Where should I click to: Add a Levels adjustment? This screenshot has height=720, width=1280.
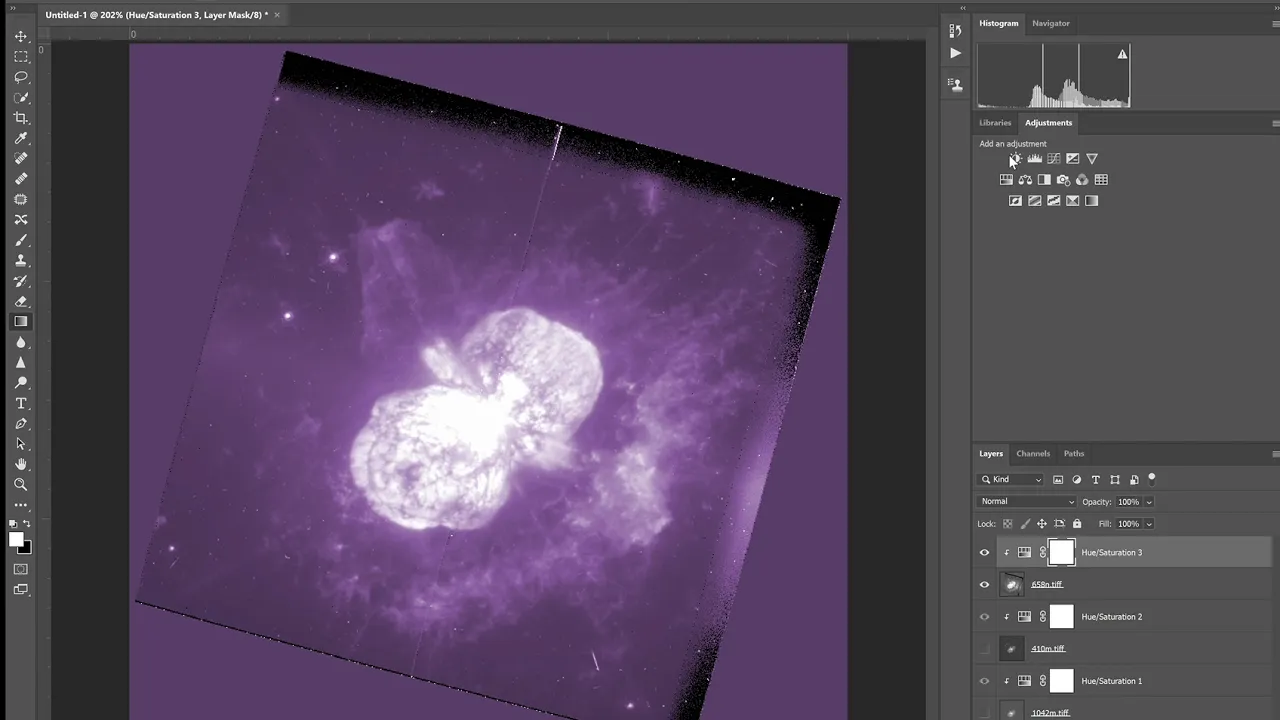[x=1035, y=158]
